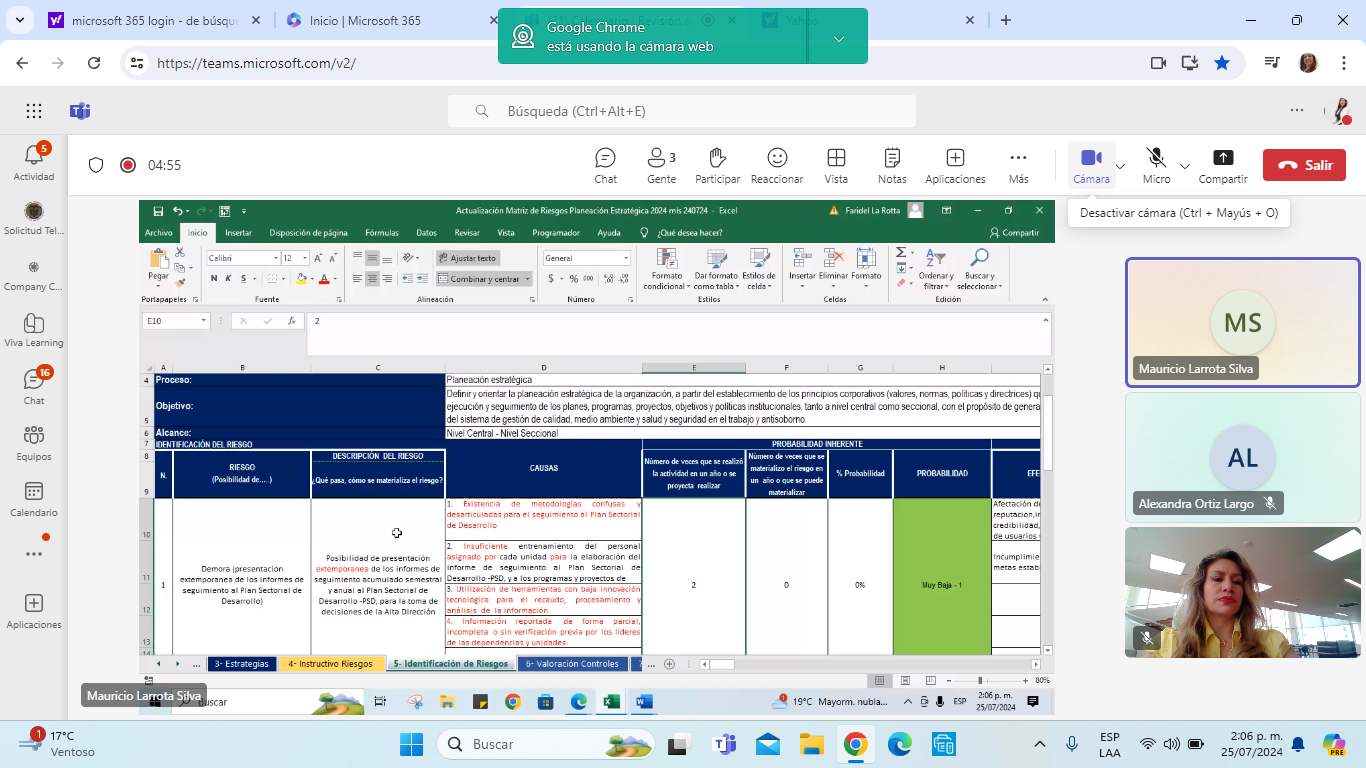Screen dimensions: 1366x768
Task: Switch to microsoft 365 login browser tab
Action: [150, 20]
